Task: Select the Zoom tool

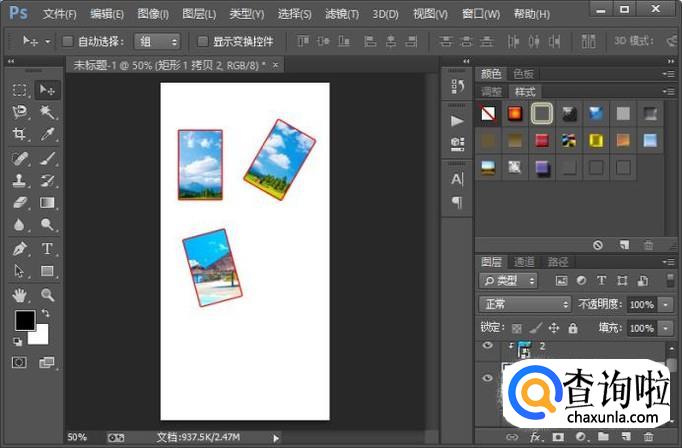Action: [47, 294]
